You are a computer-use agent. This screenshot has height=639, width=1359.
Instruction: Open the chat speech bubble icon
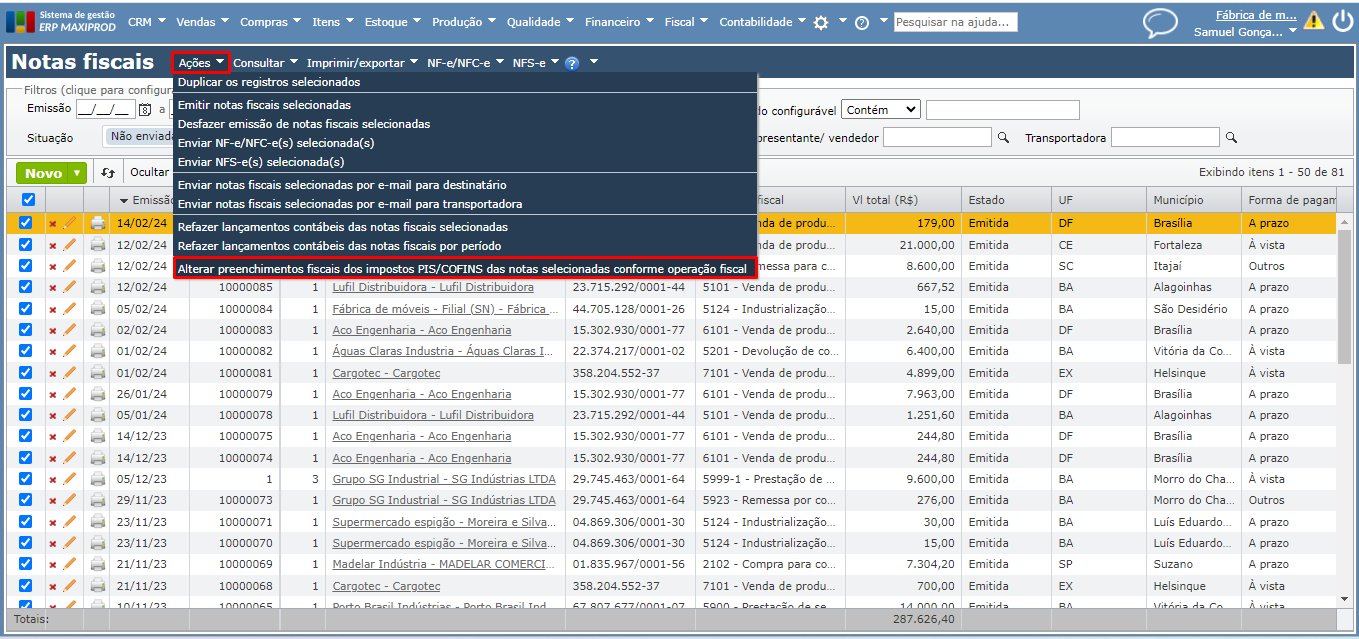(1160, 23)
